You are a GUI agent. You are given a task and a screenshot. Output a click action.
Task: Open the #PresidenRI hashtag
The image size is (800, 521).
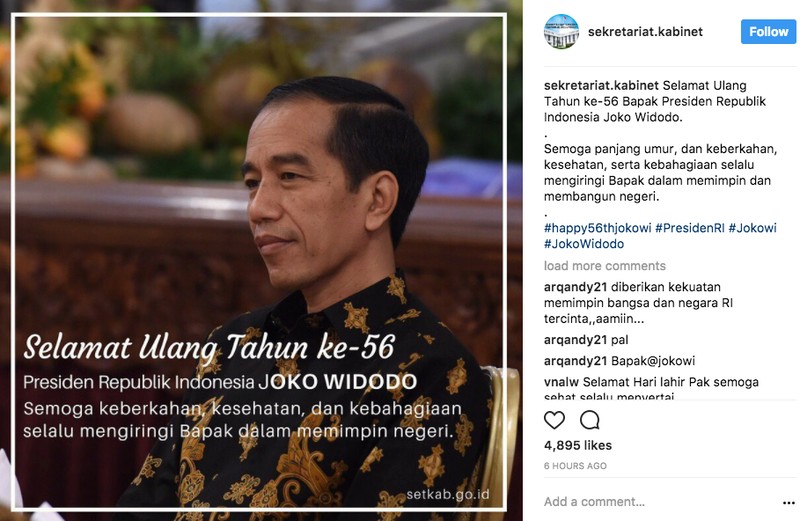[x=690, y=228]
